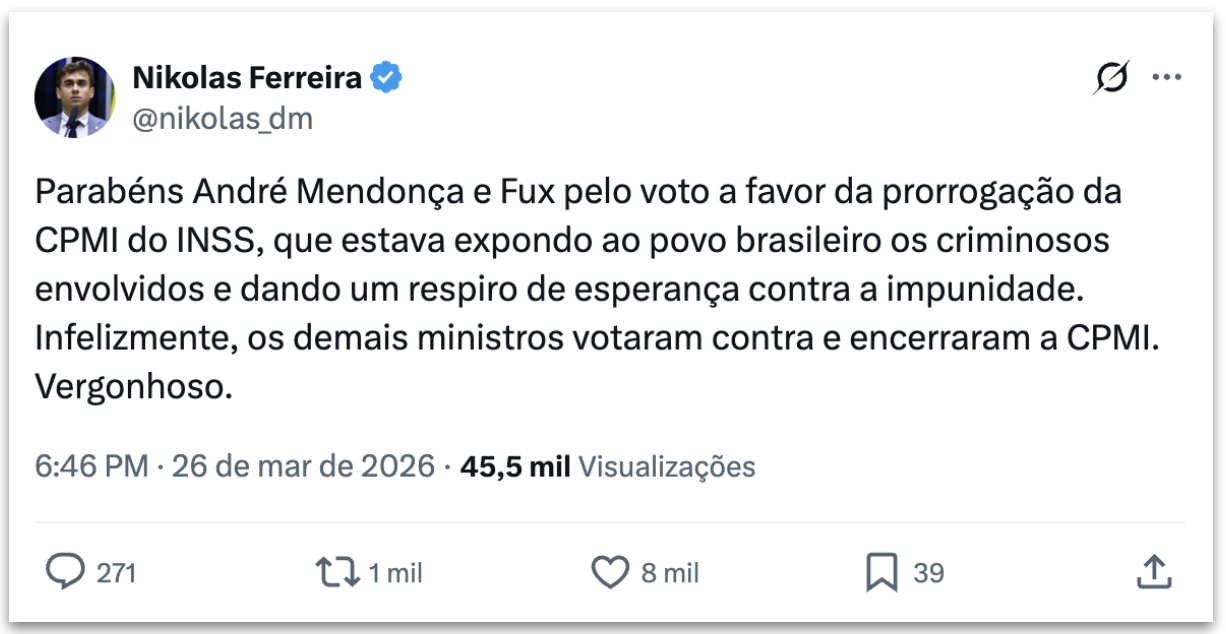Open the three-dot more options menu
This screenshot has width=1226, height=634.
tap(1167, 78)
